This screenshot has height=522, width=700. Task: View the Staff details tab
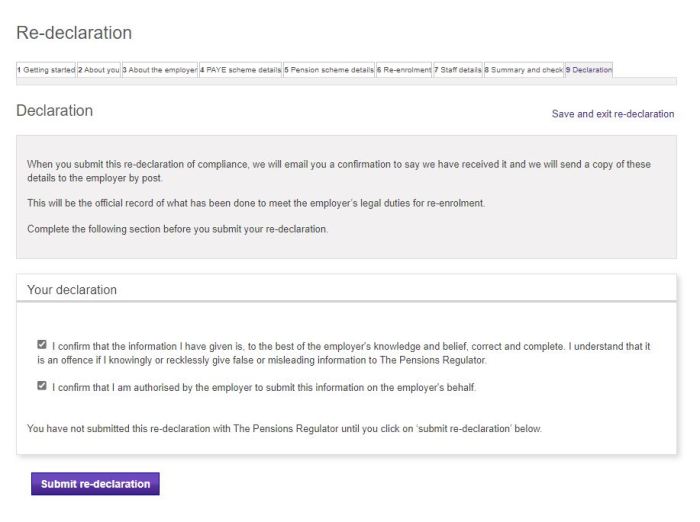pyautogui.click(x=458, y=70)
